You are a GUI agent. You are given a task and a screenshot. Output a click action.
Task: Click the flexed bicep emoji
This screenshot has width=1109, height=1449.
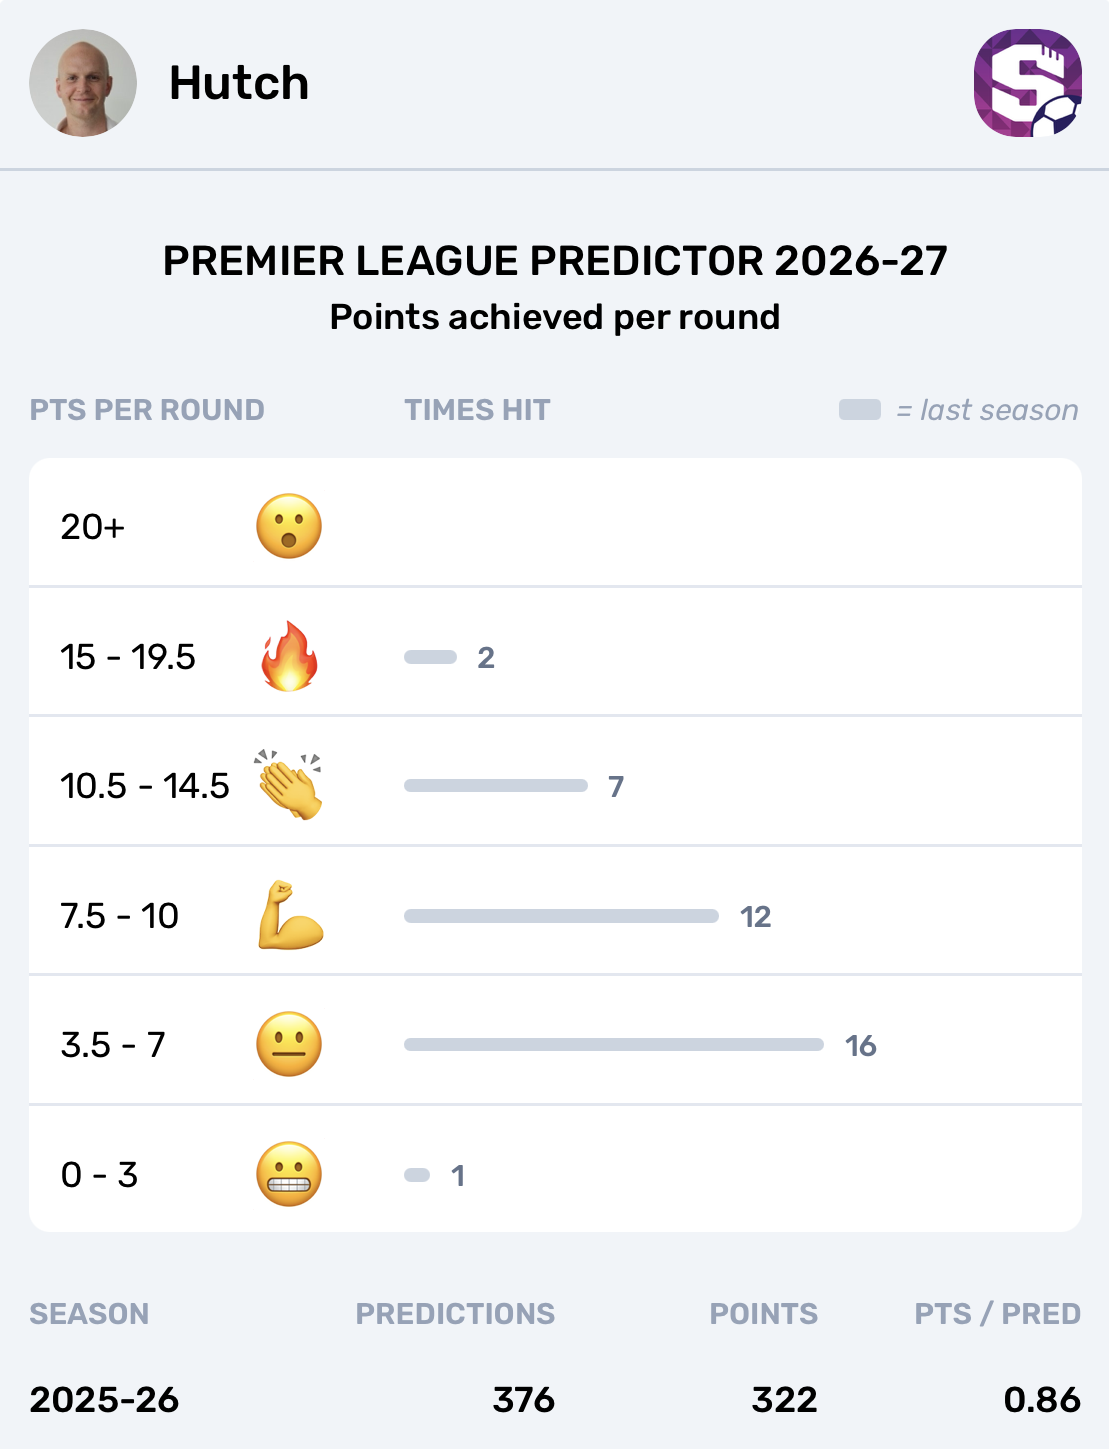click(x=290, y=915)
